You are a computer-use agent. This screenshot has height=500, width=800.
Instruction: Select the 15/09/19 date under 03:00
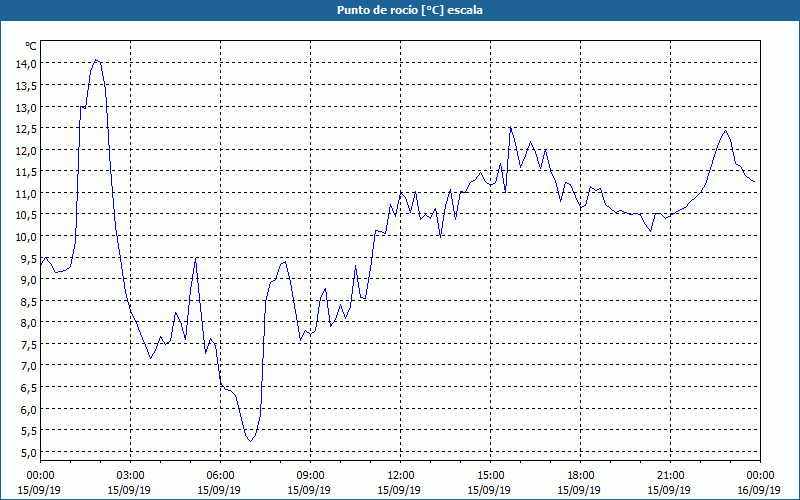pyautogui.click(x=129, y=490)
